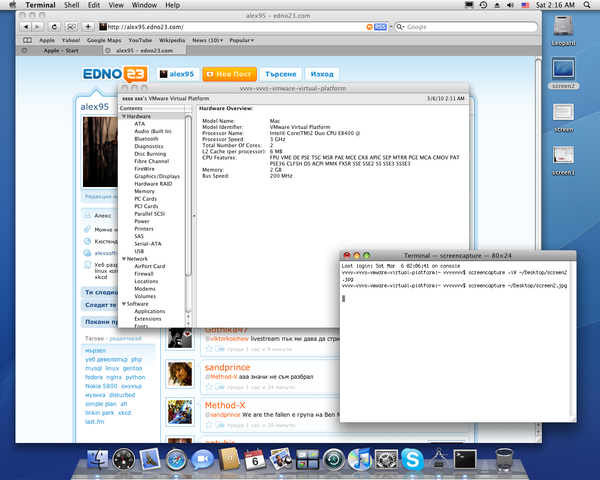Image resolution: width=600 pixels, height=480 pixels.
Task: Open the Google search options dropdown
Action: click(400, 27)
